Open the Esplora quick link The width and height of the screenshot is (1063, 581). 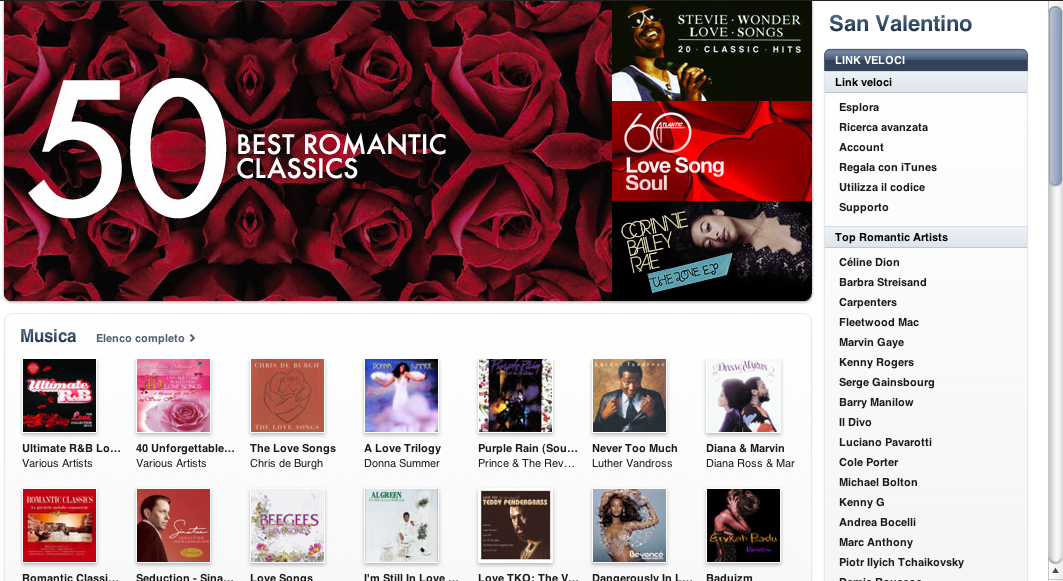coord(859,107)
